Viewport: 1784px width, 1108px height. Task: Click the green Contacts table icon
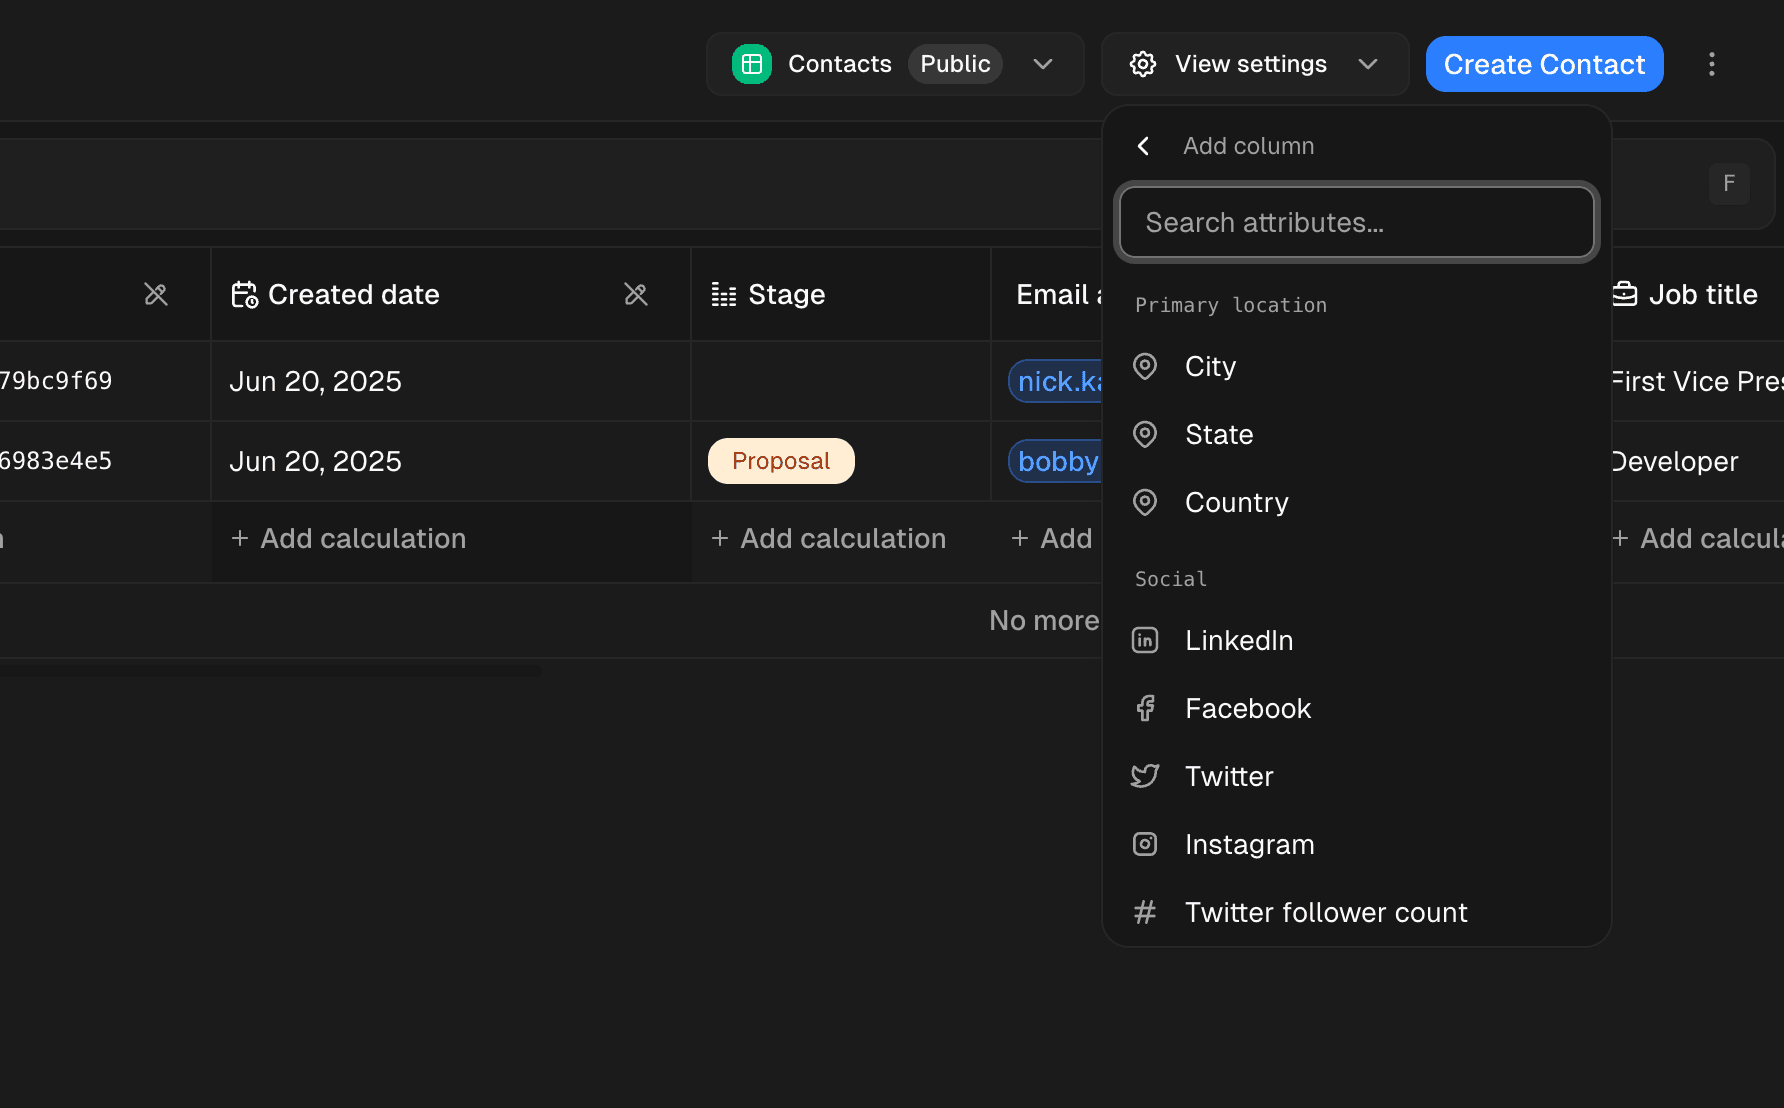[751, 63]
